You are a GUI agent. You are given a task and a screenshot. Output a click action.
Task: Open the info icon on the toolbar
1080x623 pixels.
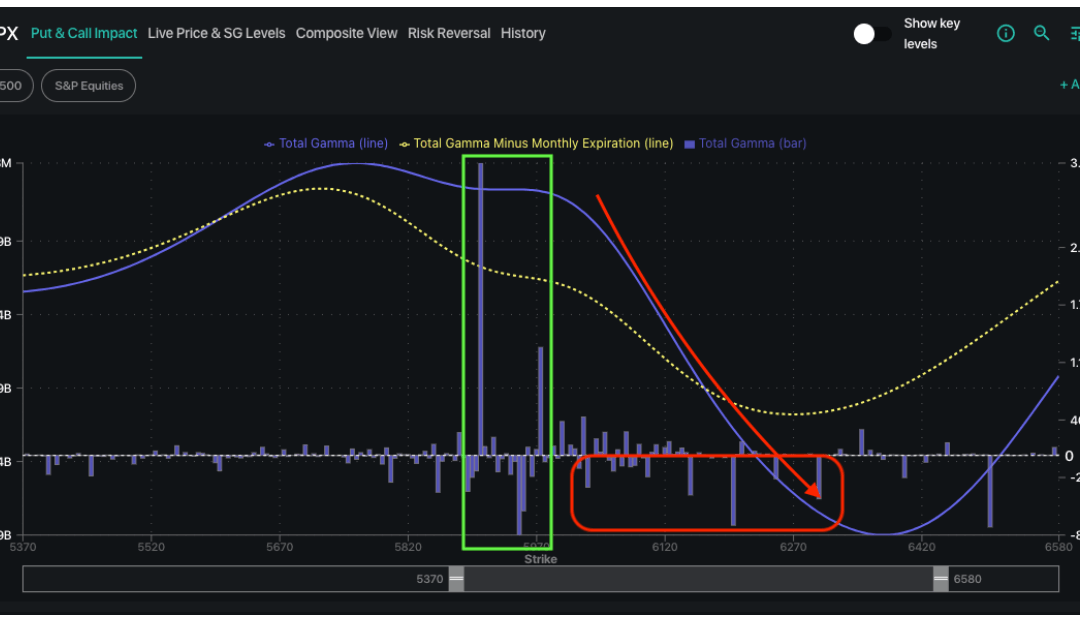[x=1005, y=33]
